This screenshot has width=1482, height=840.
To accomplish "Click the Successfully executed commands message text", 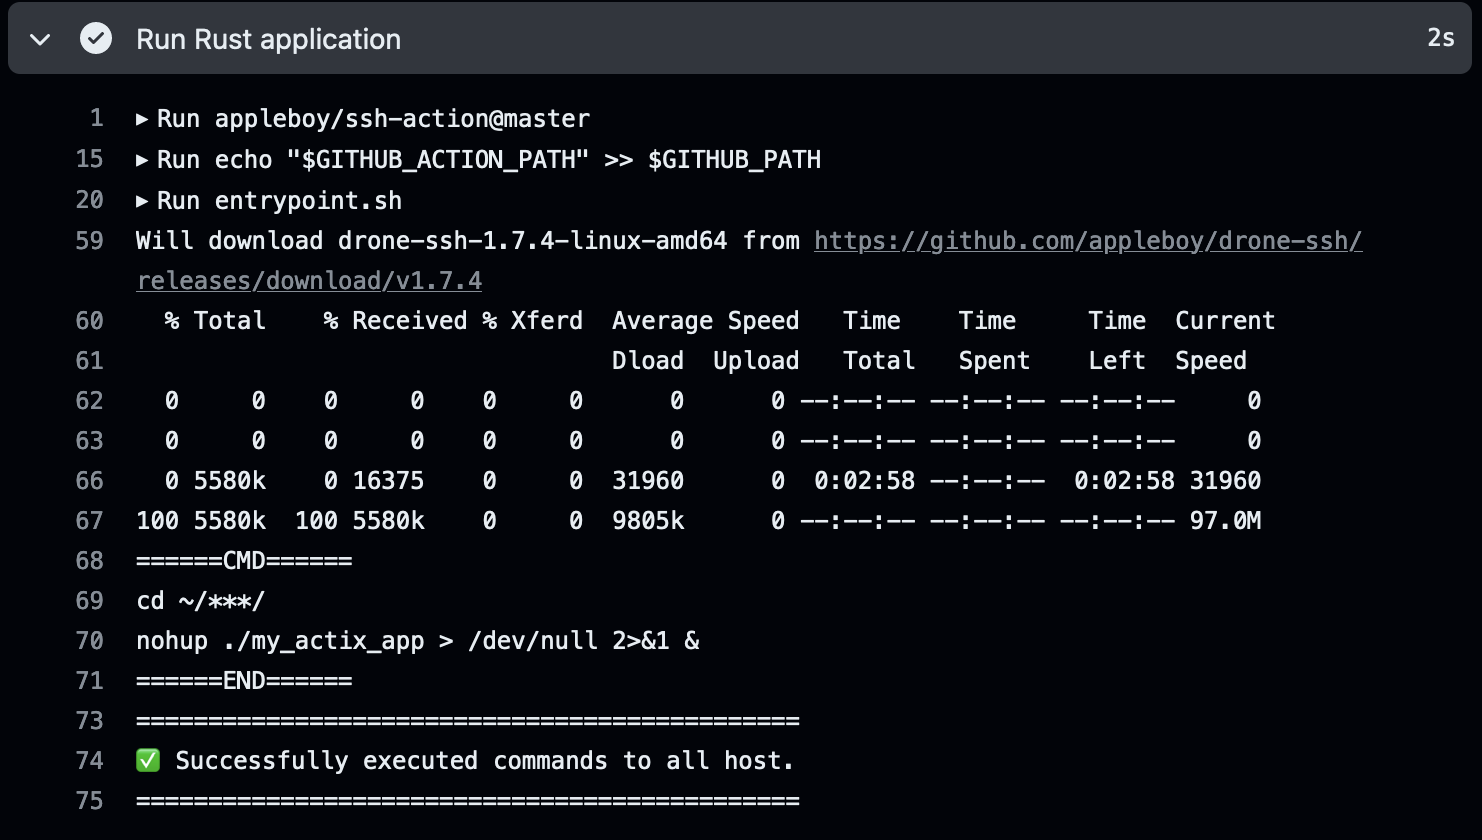I will pos(484,761).
